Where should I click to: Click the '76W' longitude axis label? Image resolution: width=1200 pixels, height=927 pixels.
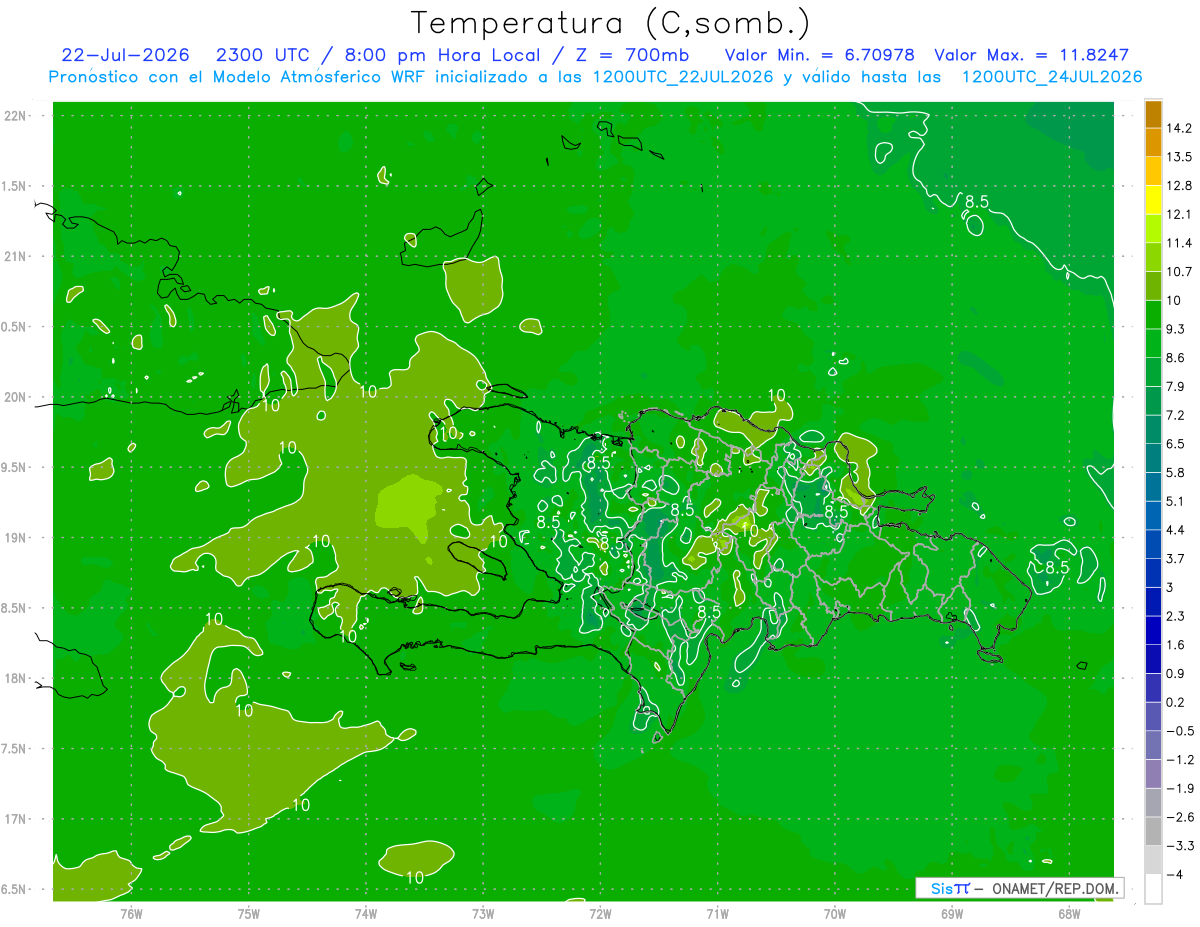(x=131, y=914)
